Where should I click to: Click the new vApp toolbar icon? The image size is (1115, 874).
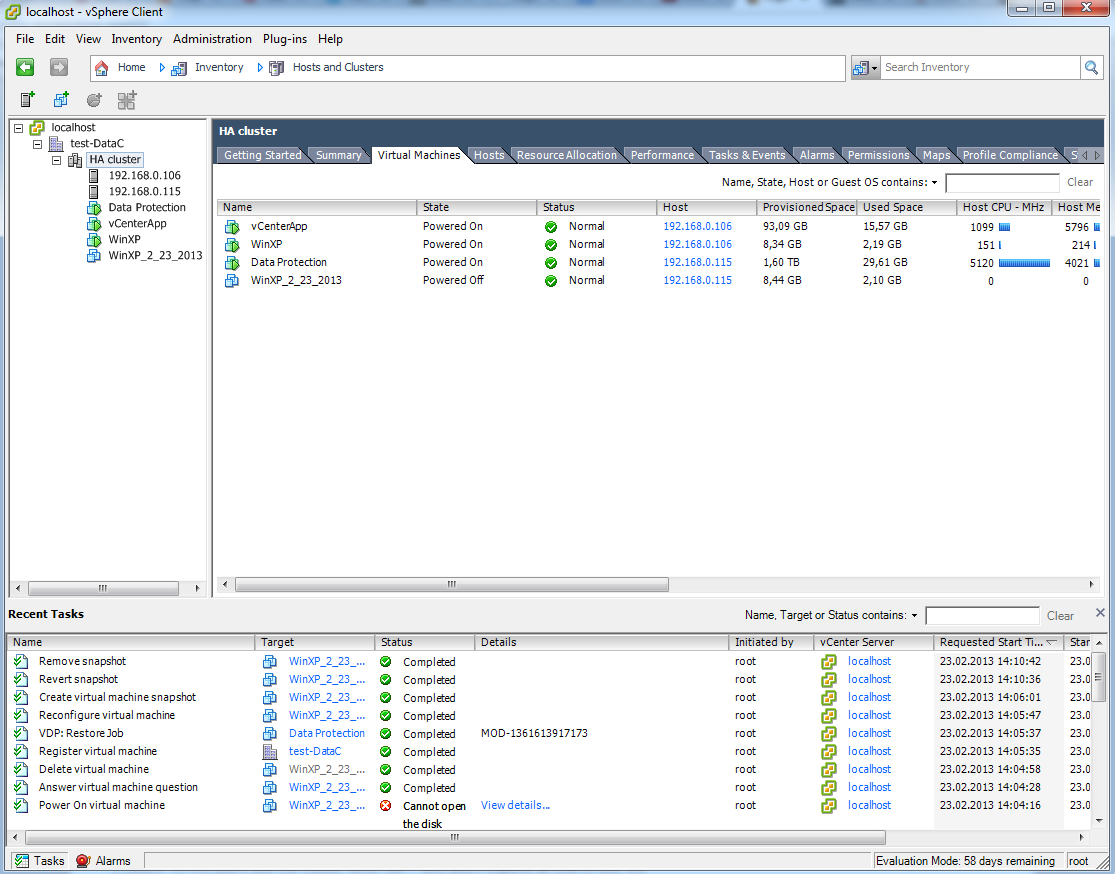click(x=127, y=100)
